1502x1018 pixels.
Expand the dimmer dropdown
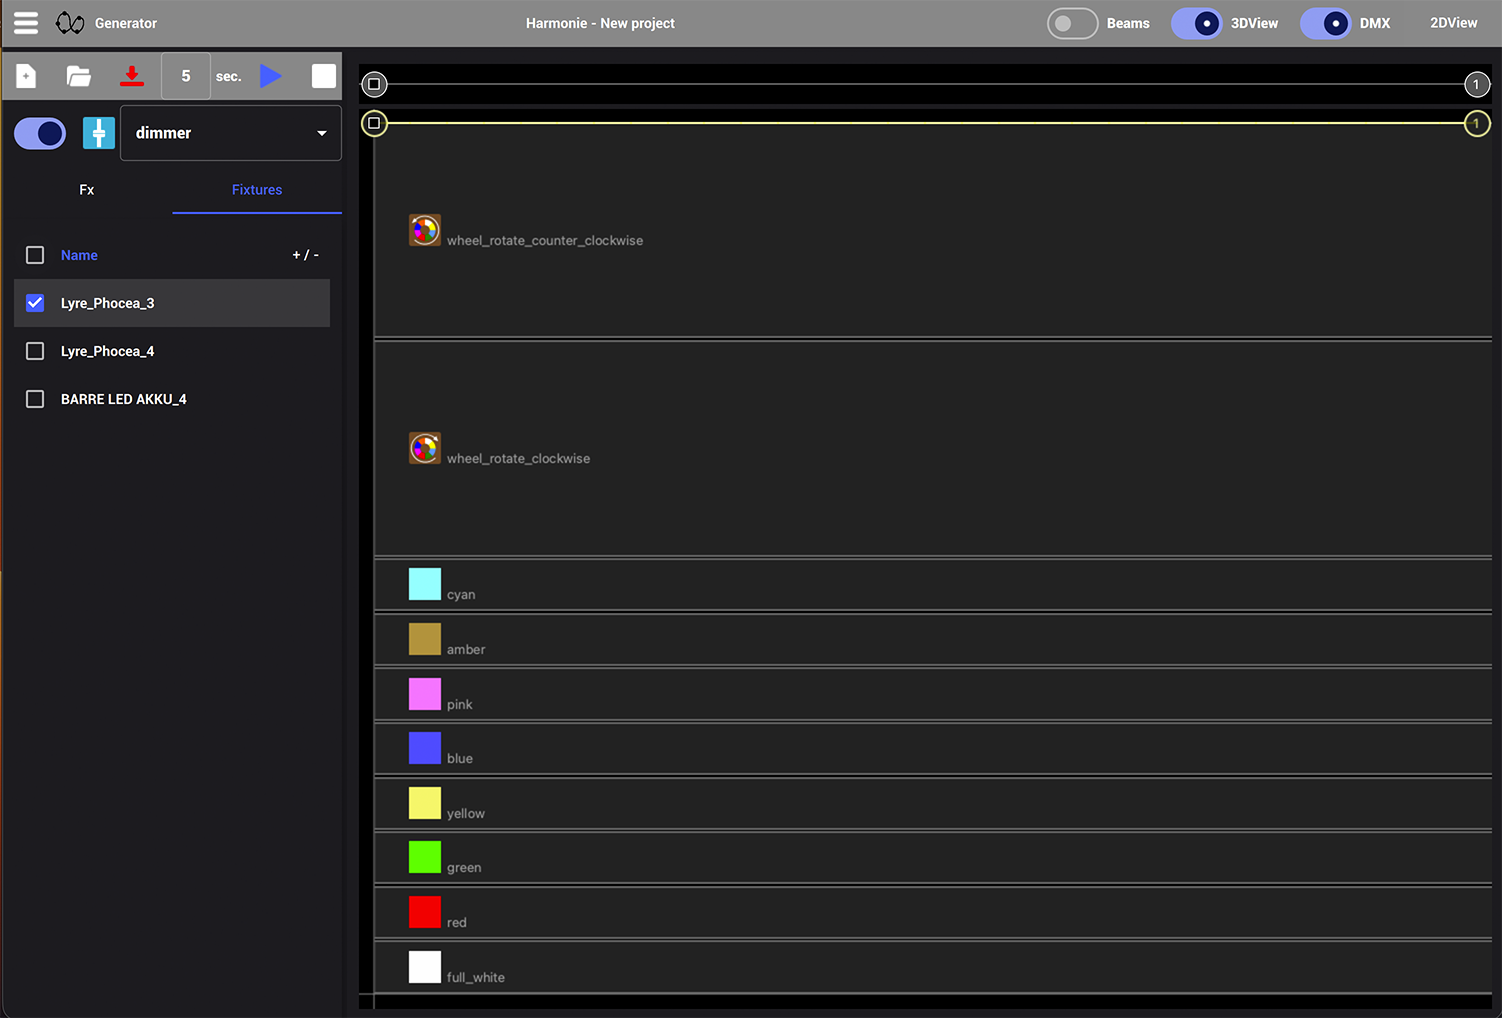click(231, 133)
